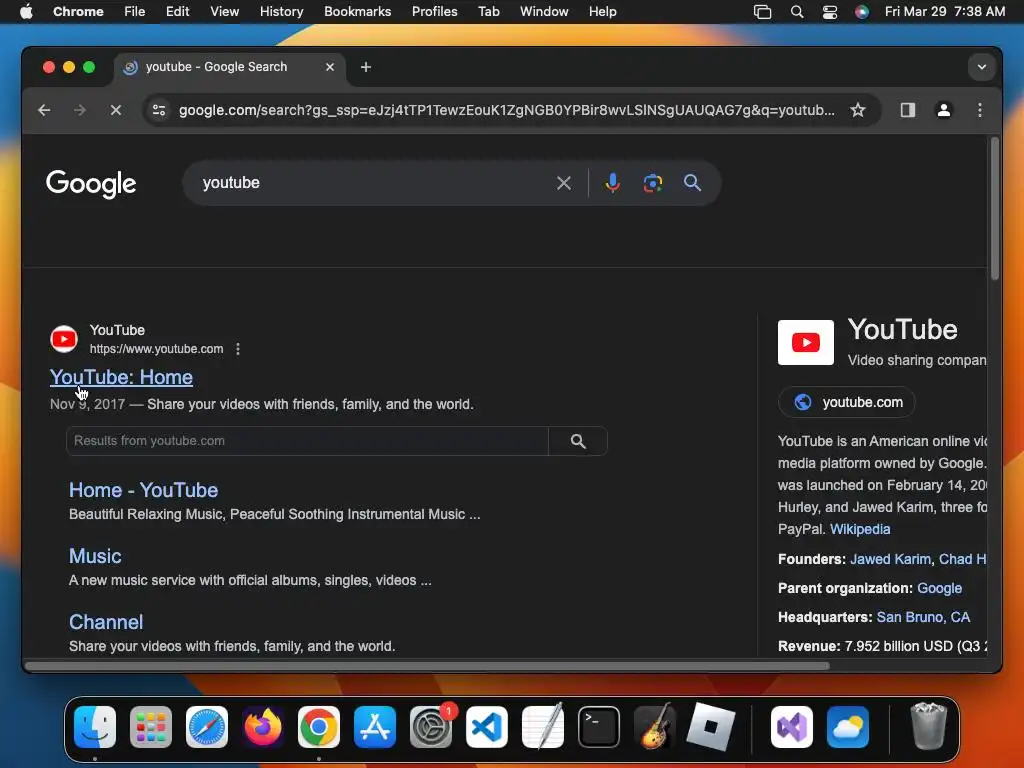Open the Profiles menu

[x=434, y=12]
